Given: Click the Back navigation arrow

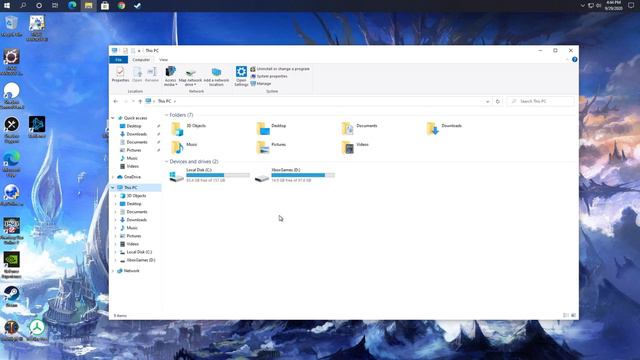Looking at the screenshot, I should click(116, 101).
